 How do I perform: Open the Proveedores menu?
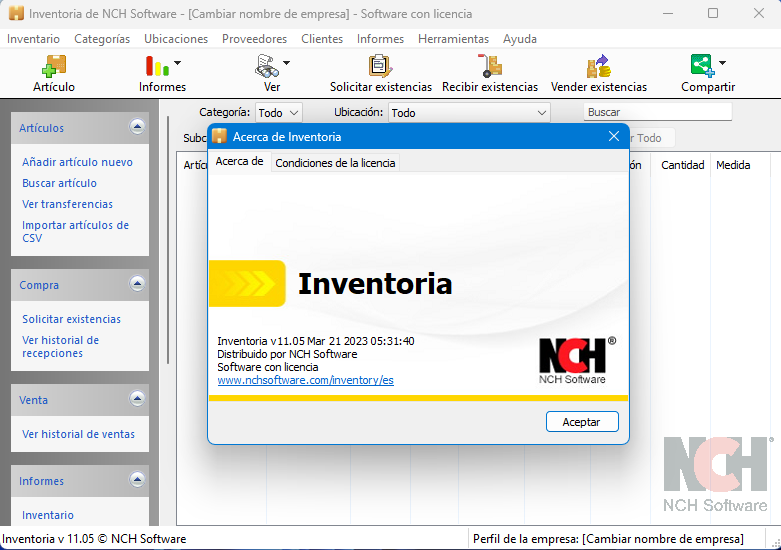coord(255,39)
